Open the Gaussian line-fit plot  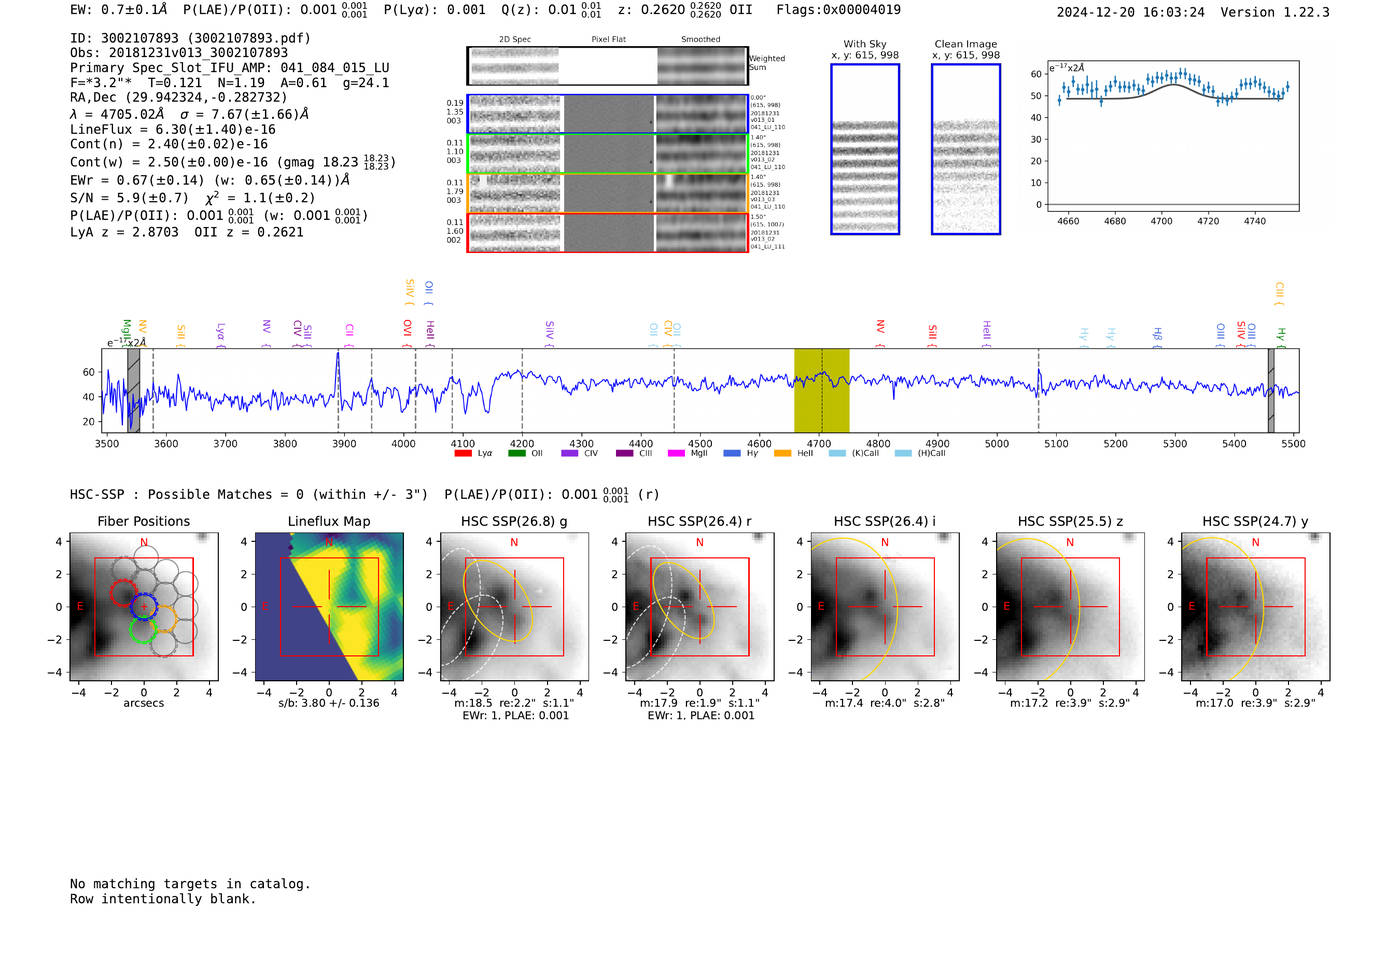coord(1173,136)
